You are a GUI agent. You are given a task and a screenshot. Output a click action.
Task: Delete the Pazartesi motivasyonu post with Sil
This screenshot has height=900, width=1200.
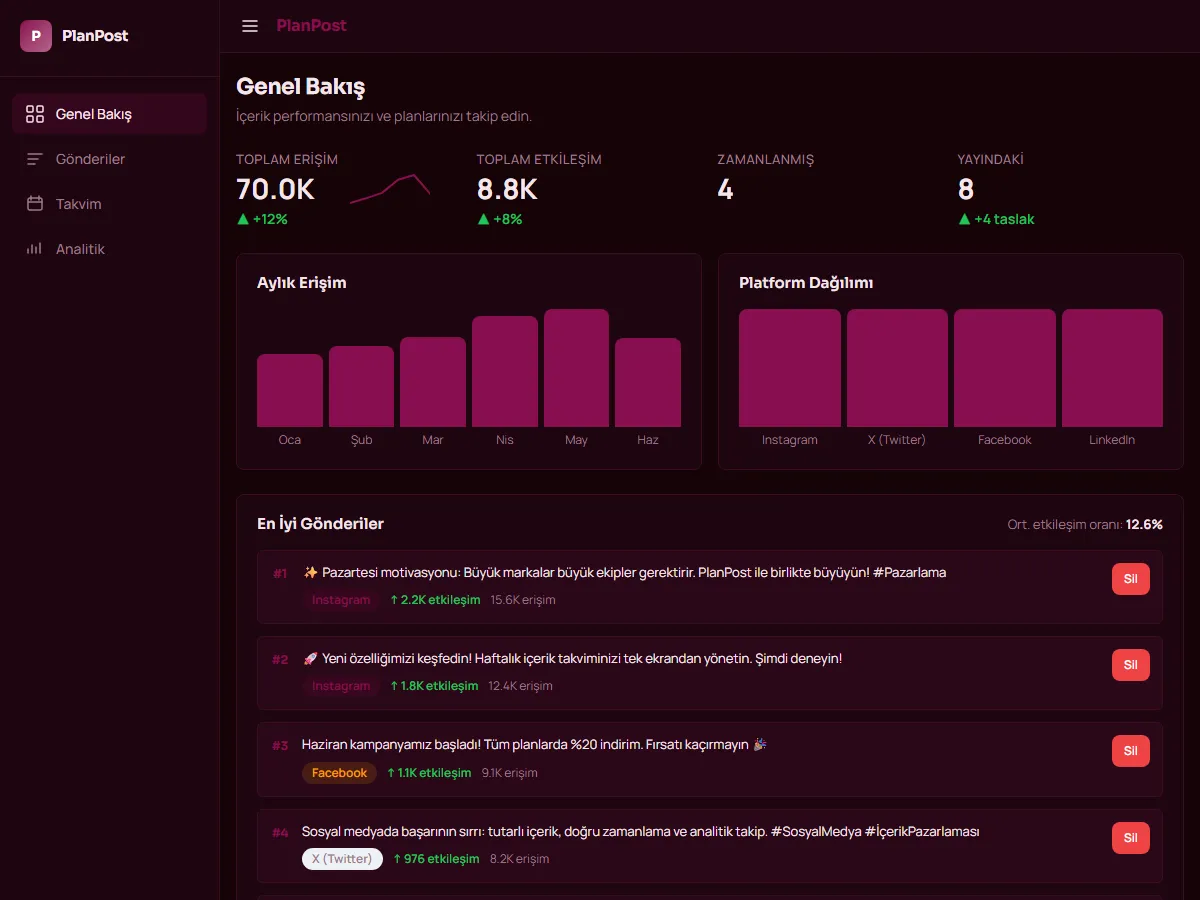(x=1130, y=579)
